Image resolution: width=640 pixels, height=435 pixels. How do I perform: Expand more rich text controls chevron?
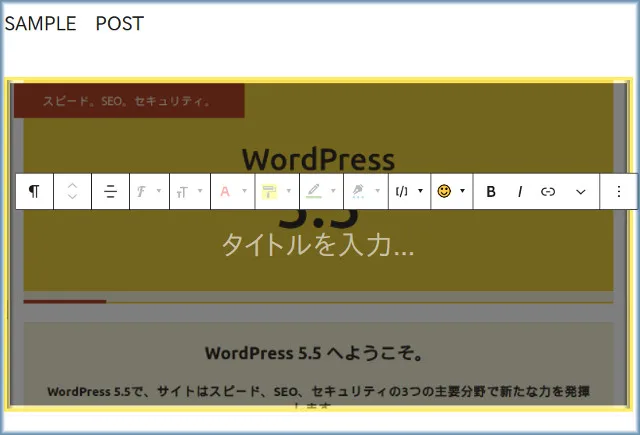580,192
